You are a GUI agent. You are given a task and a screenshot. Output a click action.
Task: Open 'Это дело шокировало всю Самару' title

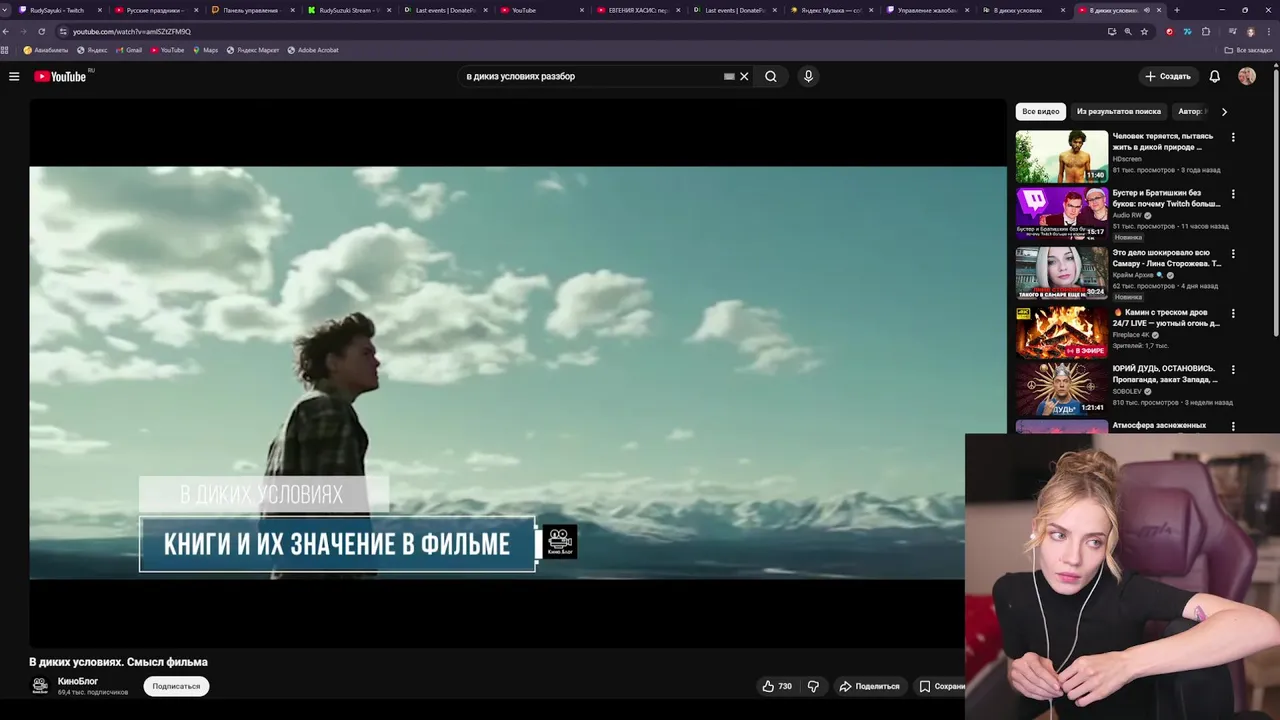tap(1167, 258)
